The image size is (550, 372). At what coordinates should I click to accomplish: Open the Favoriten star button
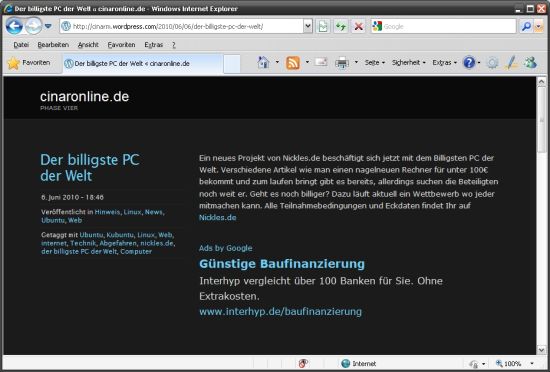pos(29,63)
